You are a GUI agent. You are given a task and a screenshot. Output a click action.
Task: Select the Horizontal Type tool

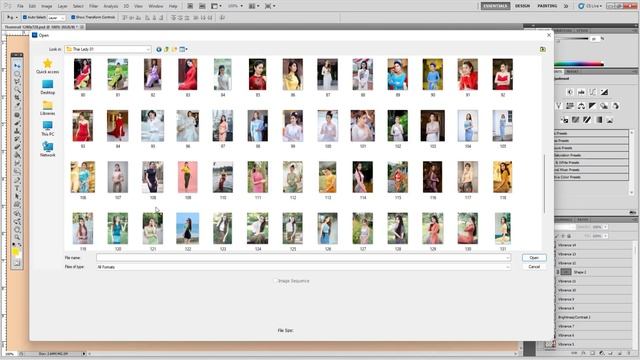pos(17,188)
